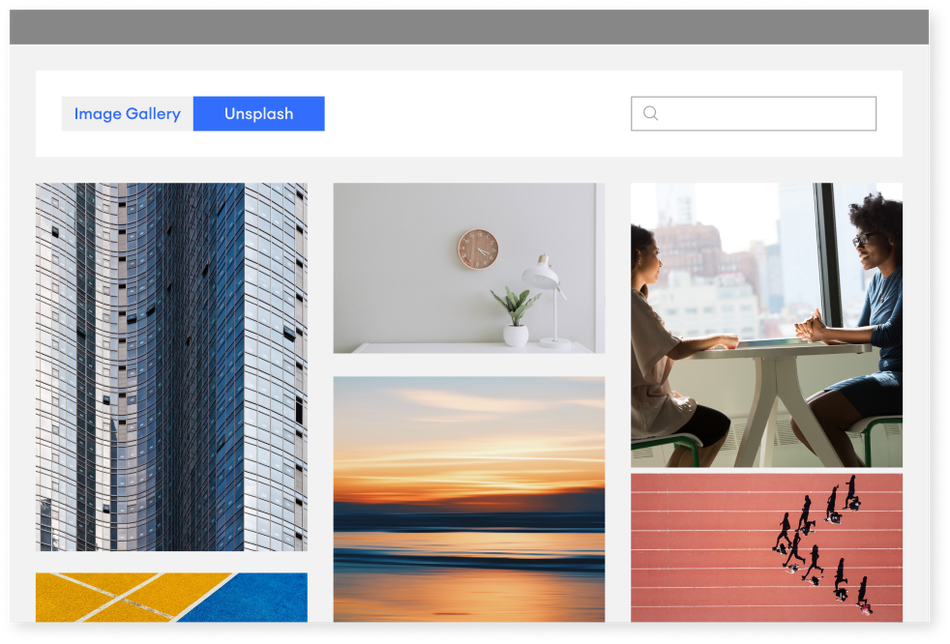950x644 pixels.
Task: Select the Unsplash tab
Action: pos(259,113)
